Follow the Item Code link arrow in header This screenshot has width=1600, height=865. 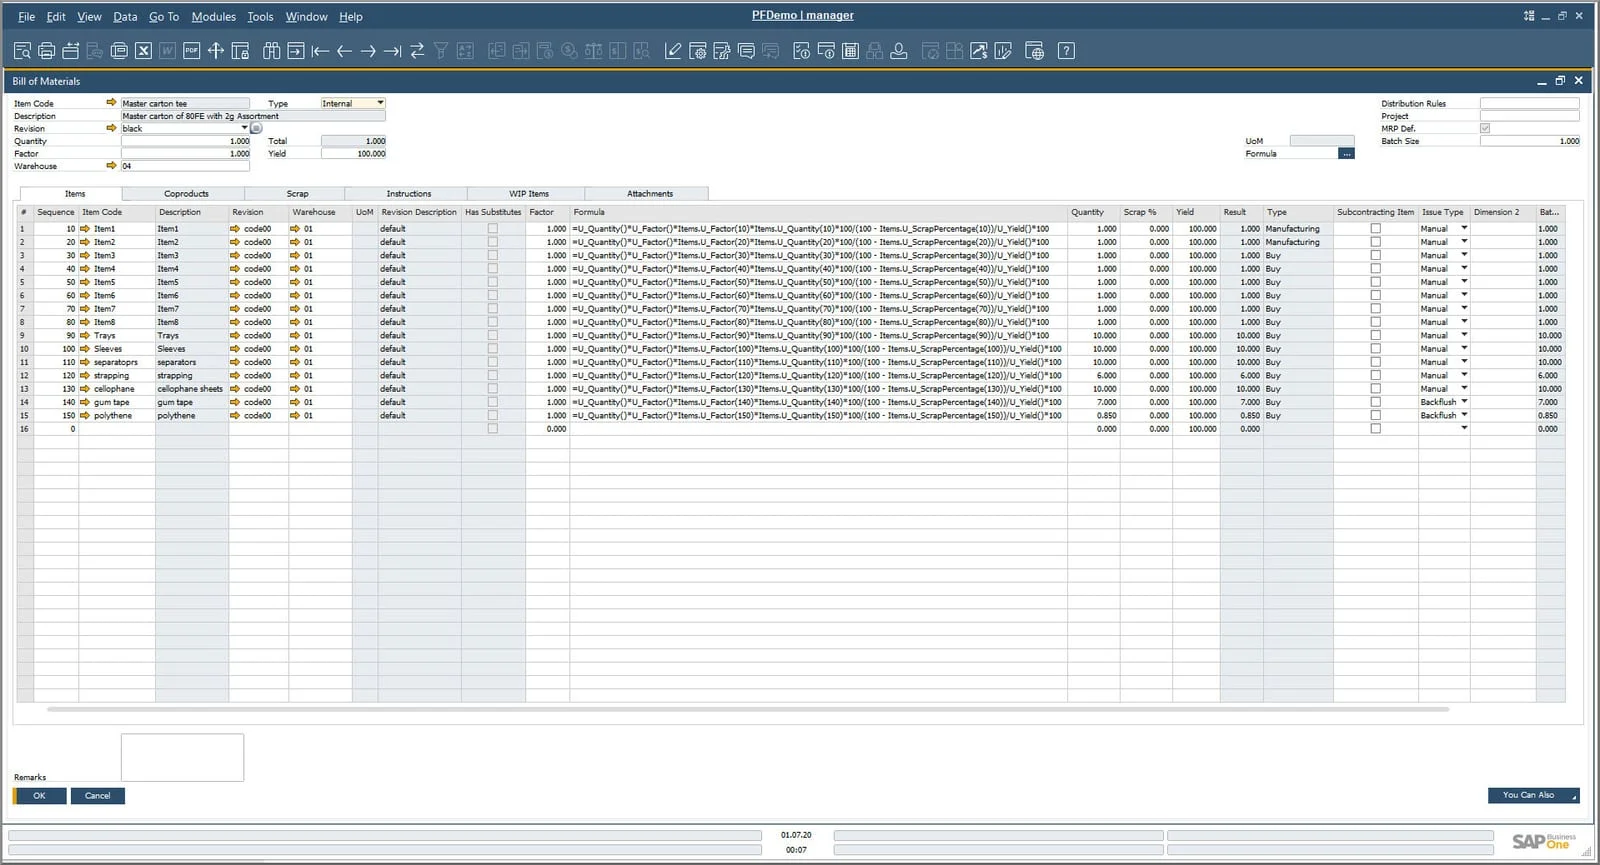111,103
